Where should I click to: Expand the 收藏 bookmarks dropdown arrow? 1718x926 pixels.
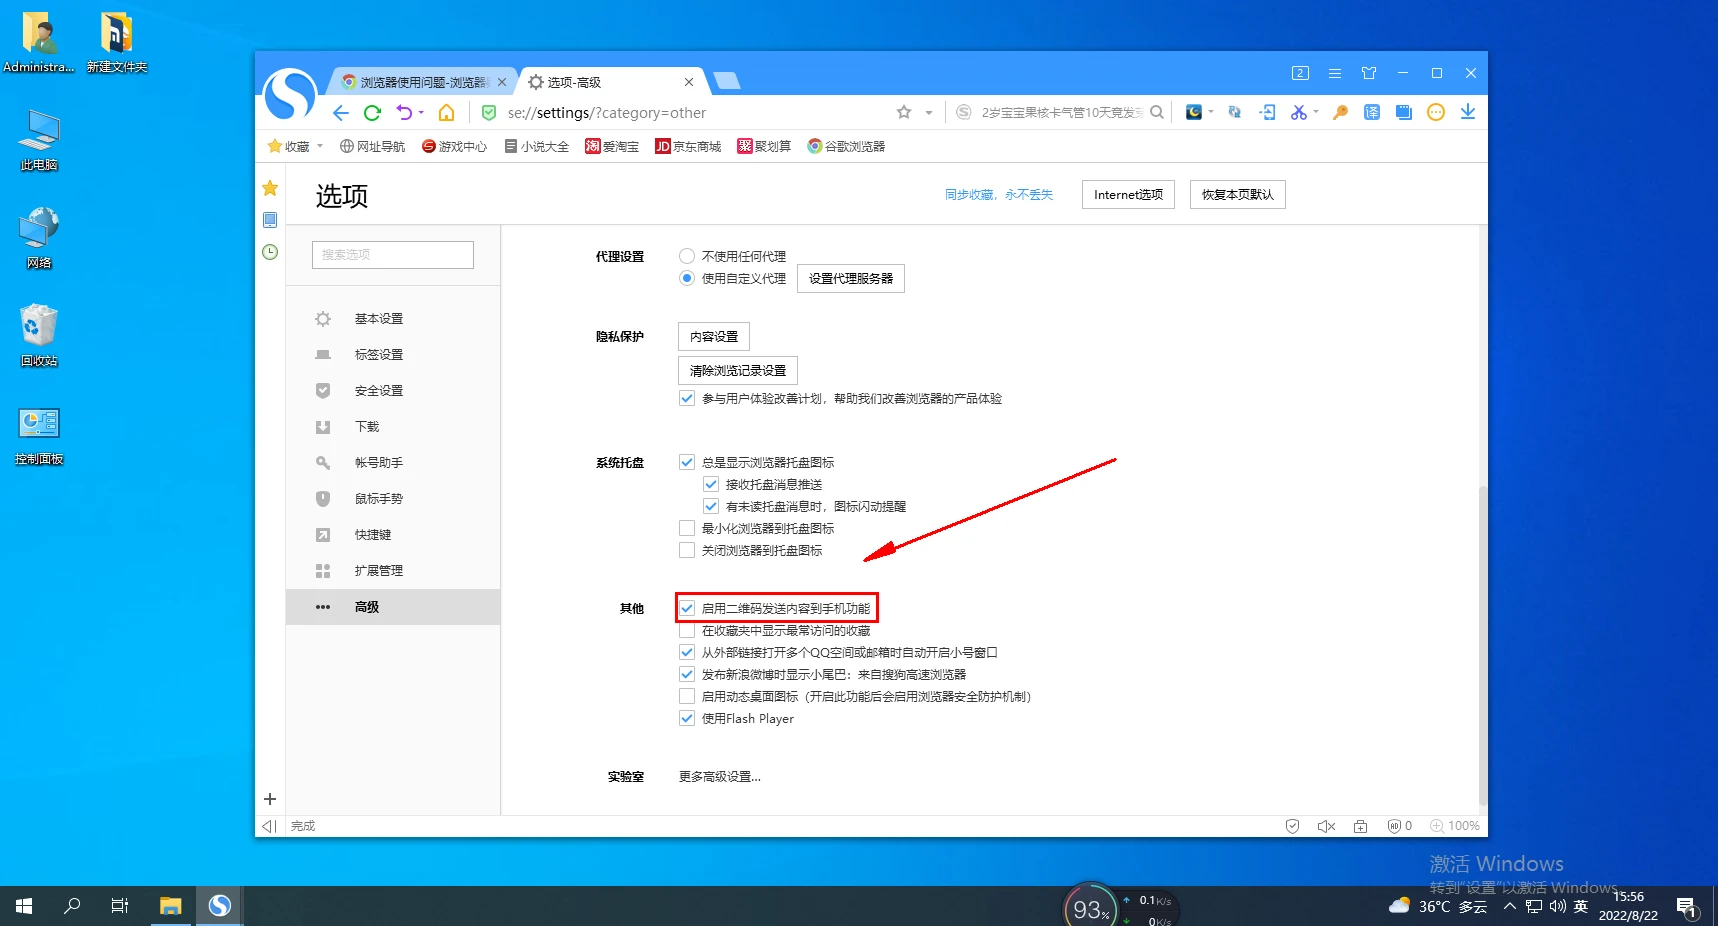[320, 146]
